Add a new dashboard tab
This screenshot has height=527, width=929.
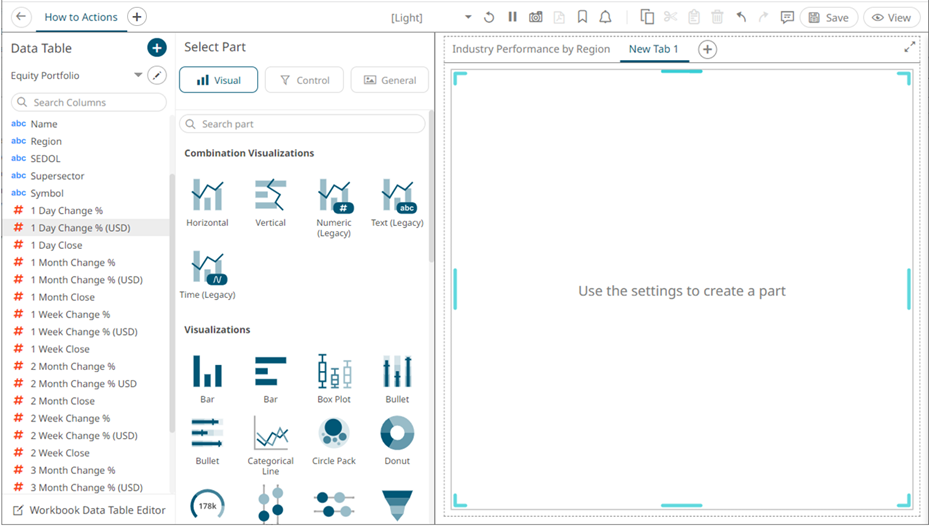[707, 50]
